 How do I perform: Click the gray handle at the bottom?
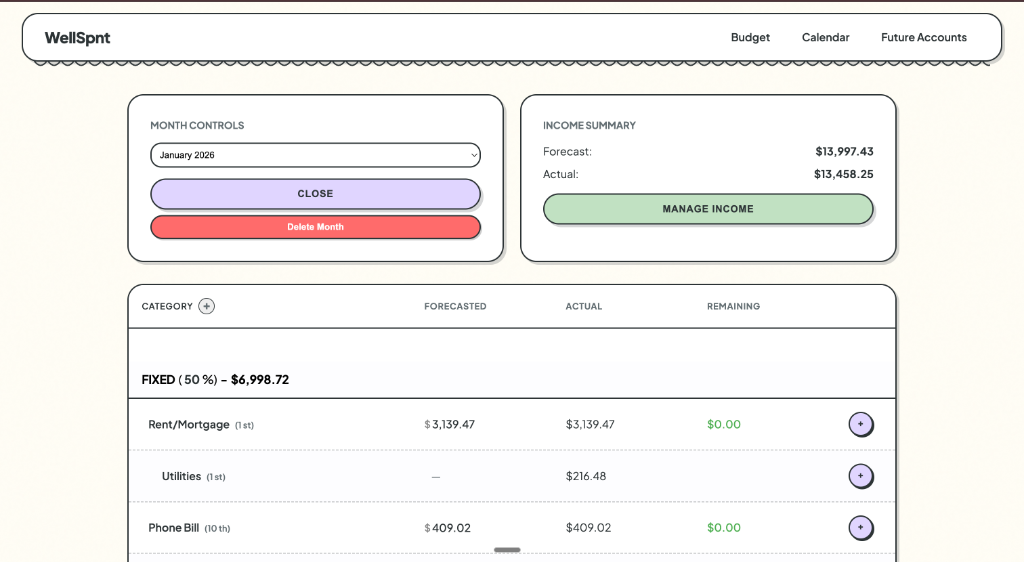tap(507, 550)
